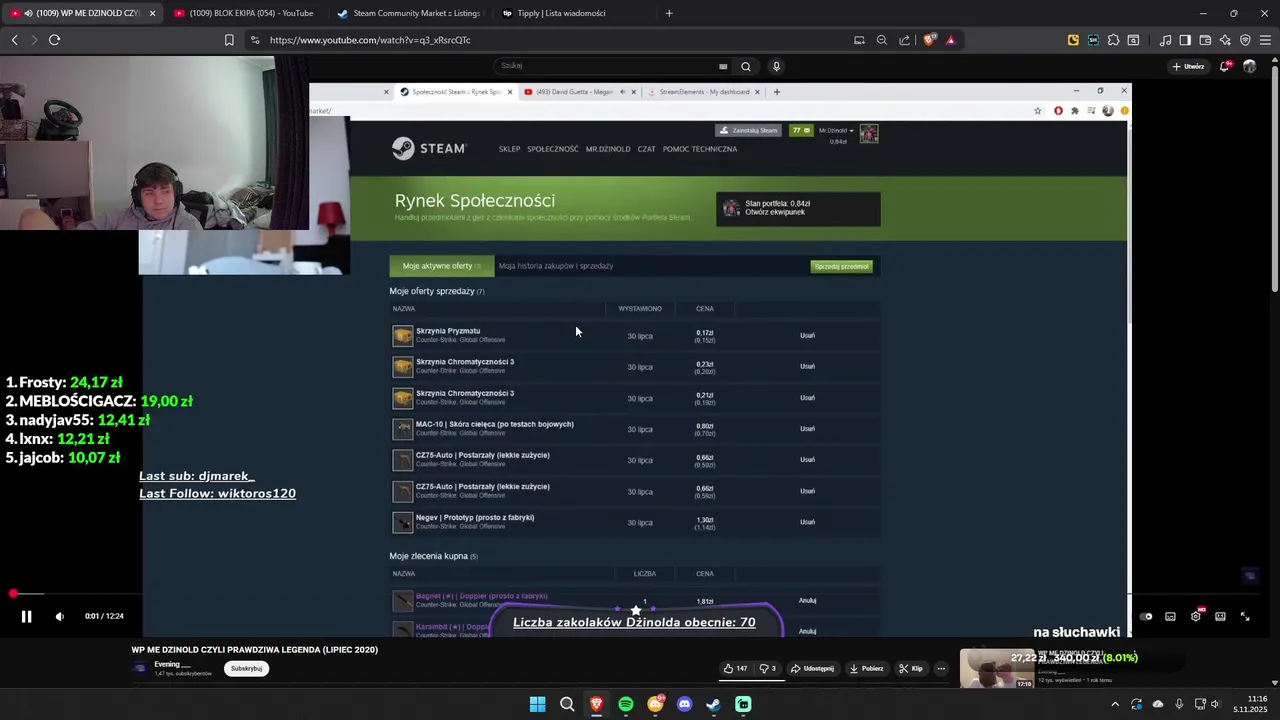This screenshot has height=720, width=1280.
Task: Open Brave VPN shield icon
Action: pyautogui.click(x=1245, y=40)
